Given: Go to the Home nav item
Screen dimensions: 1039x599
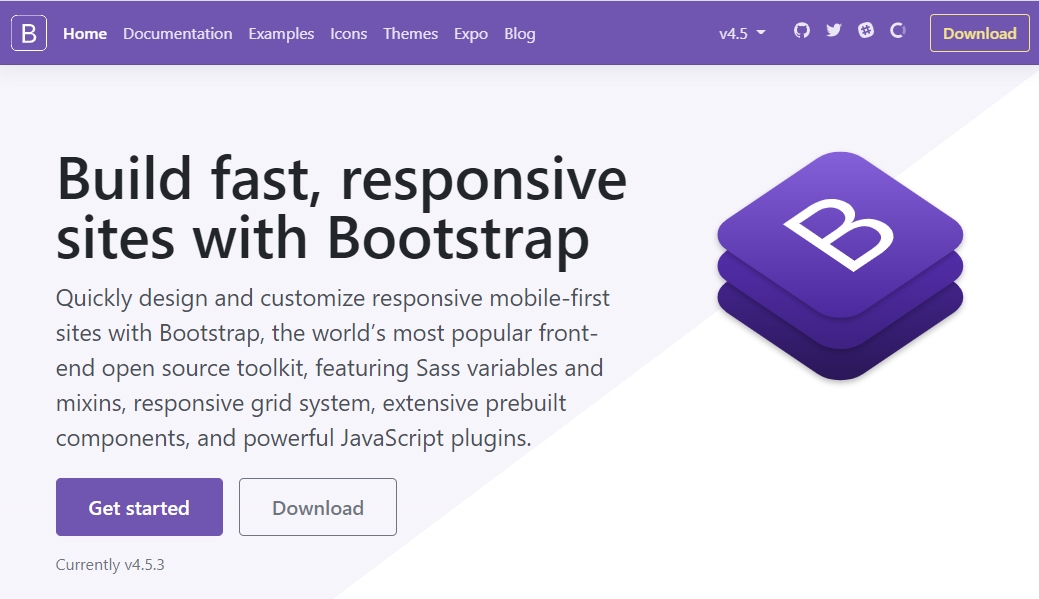Looking at the screenshot, I should [x=85, y=34].
